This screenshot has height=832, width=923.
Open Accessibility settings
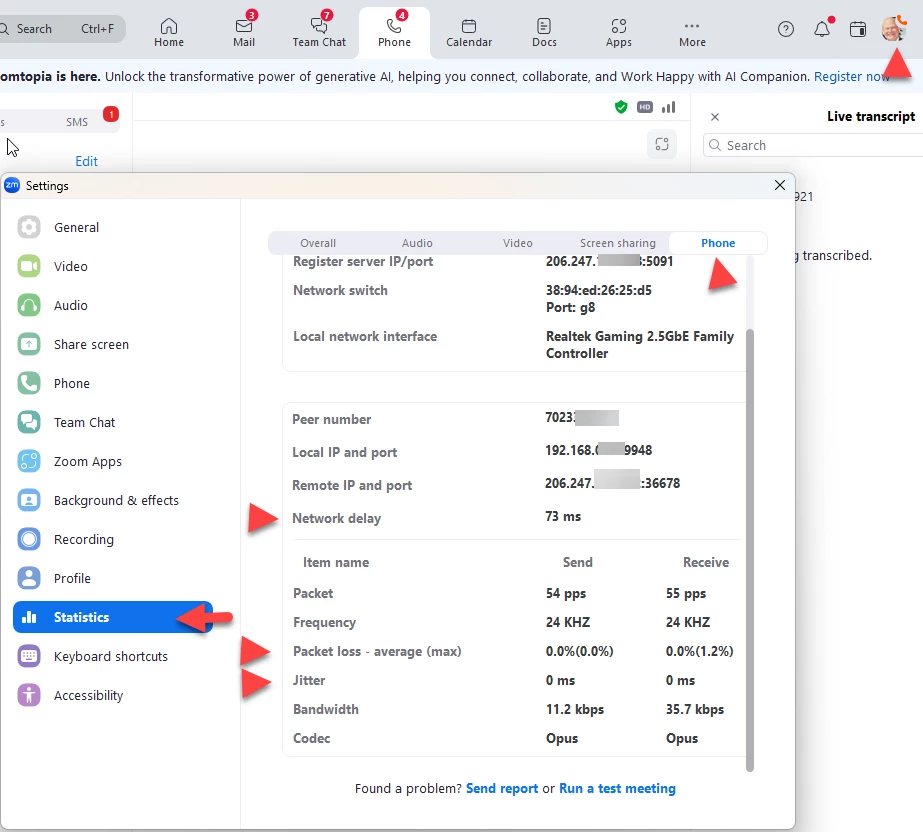[x=112, y=695]
